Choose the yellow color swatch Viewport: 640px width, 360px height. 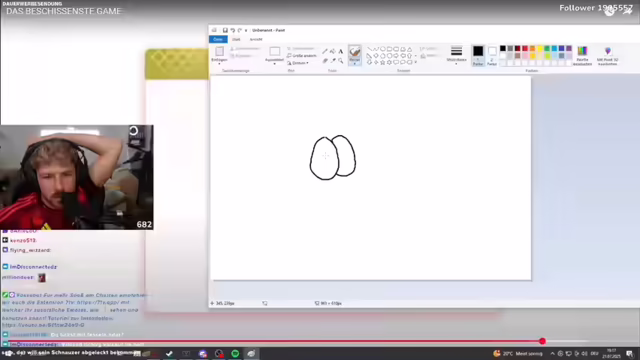[x=540, y=49]
